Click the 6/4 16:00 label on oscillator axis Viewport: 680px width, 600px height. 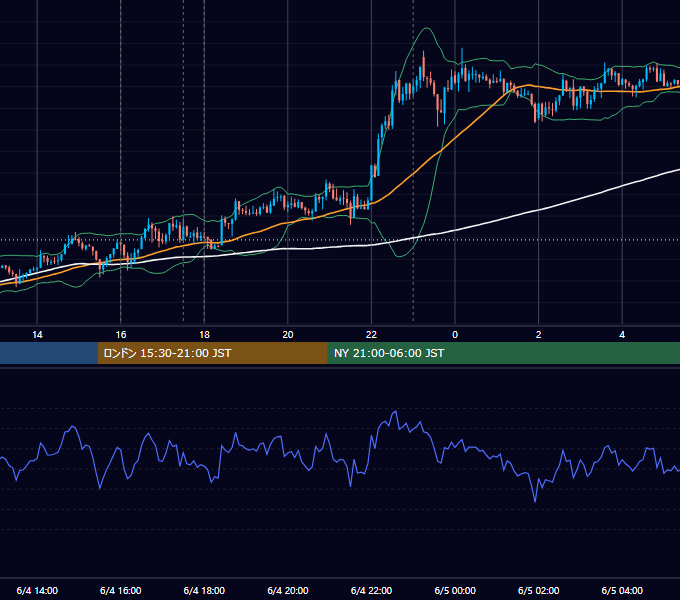click(x=121, y=590)
